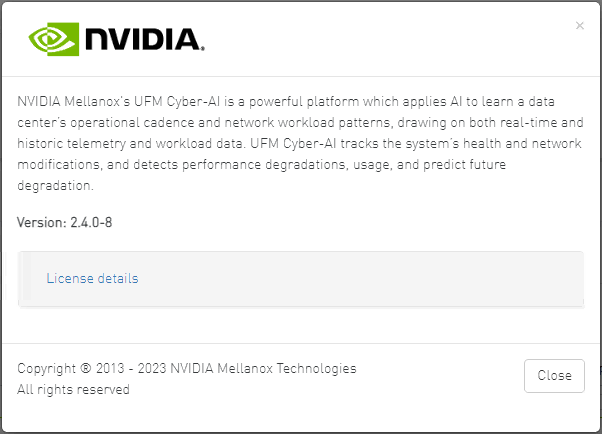Click the "Version:" label
The height and width of the screenshot is (434, 602).
(41, 222)
